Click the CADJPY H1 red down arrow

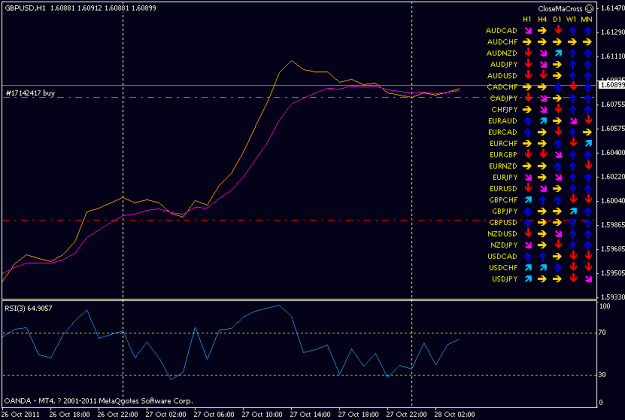coord(528,98)
